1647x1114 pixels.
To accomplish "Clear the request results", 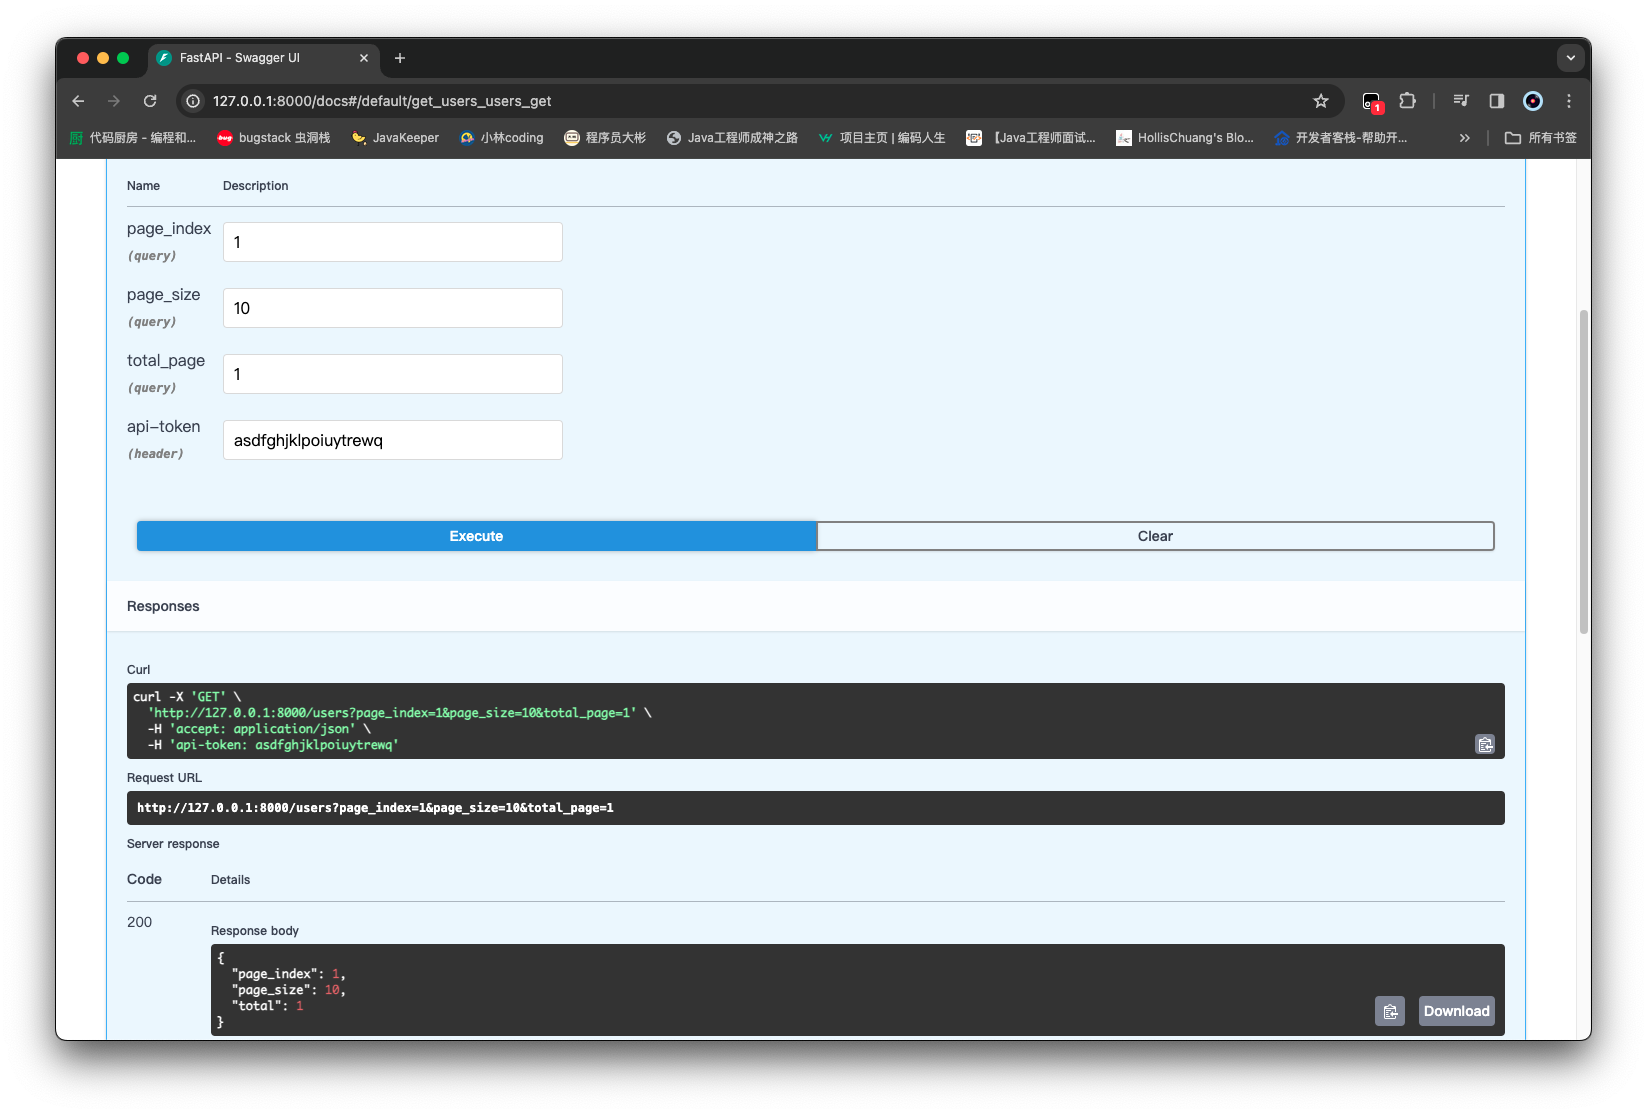I will (x=1155, y=536).
